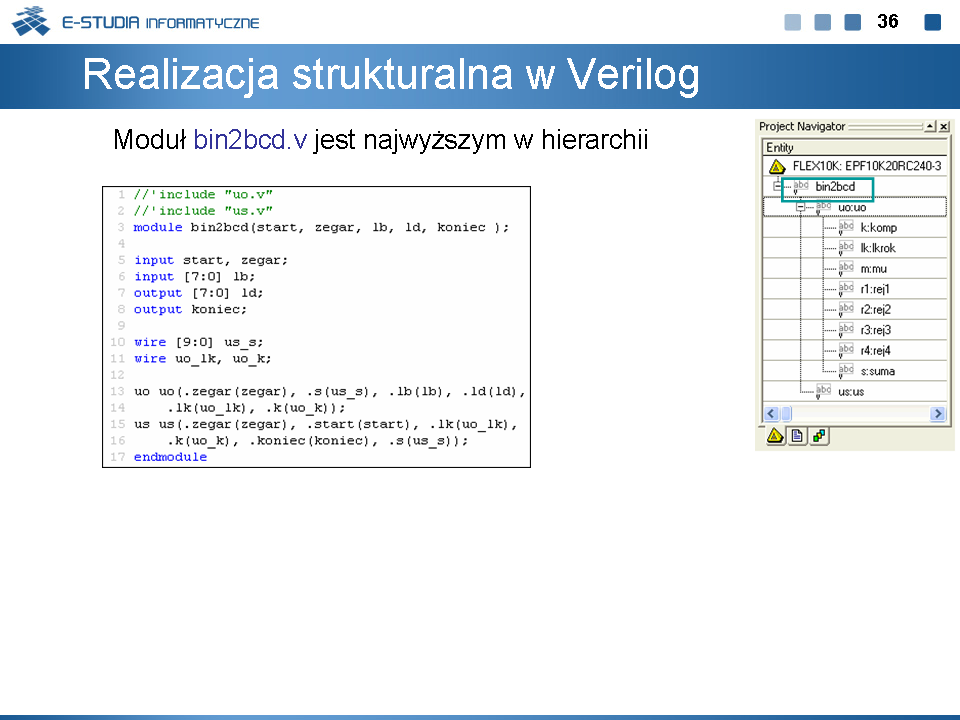Click the dark blue square beside 36

click(x=932, y=22)
